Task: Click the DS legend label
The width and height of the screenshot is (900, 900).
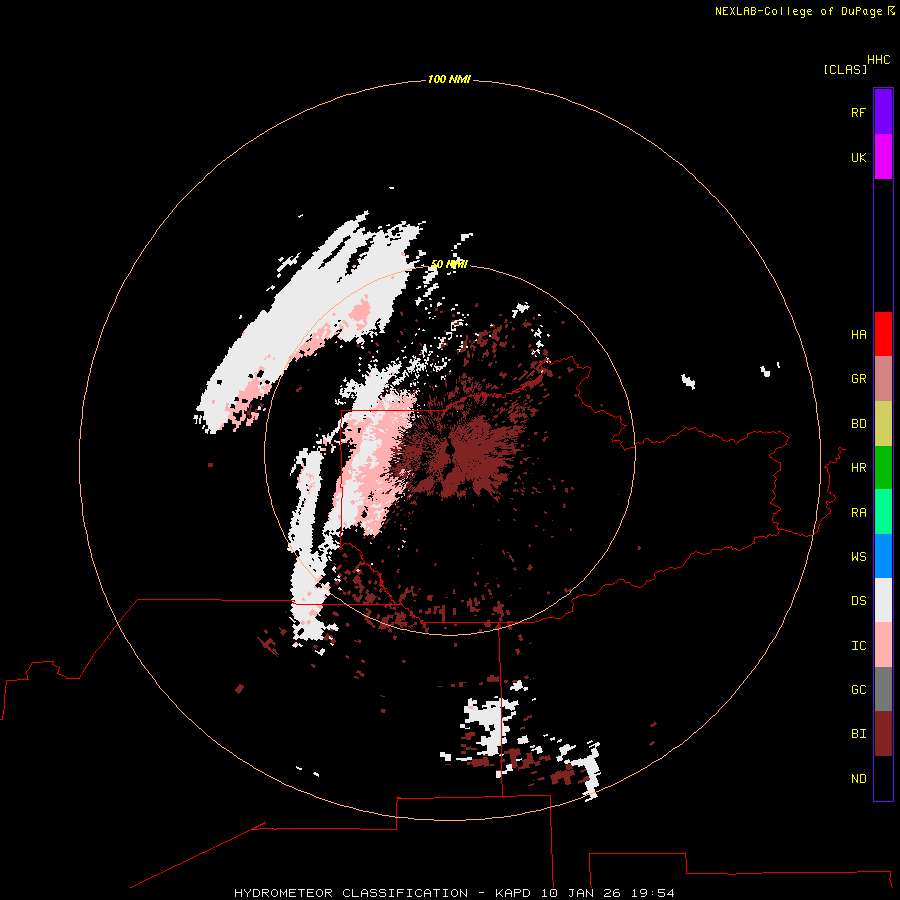Action: (858, 601)
